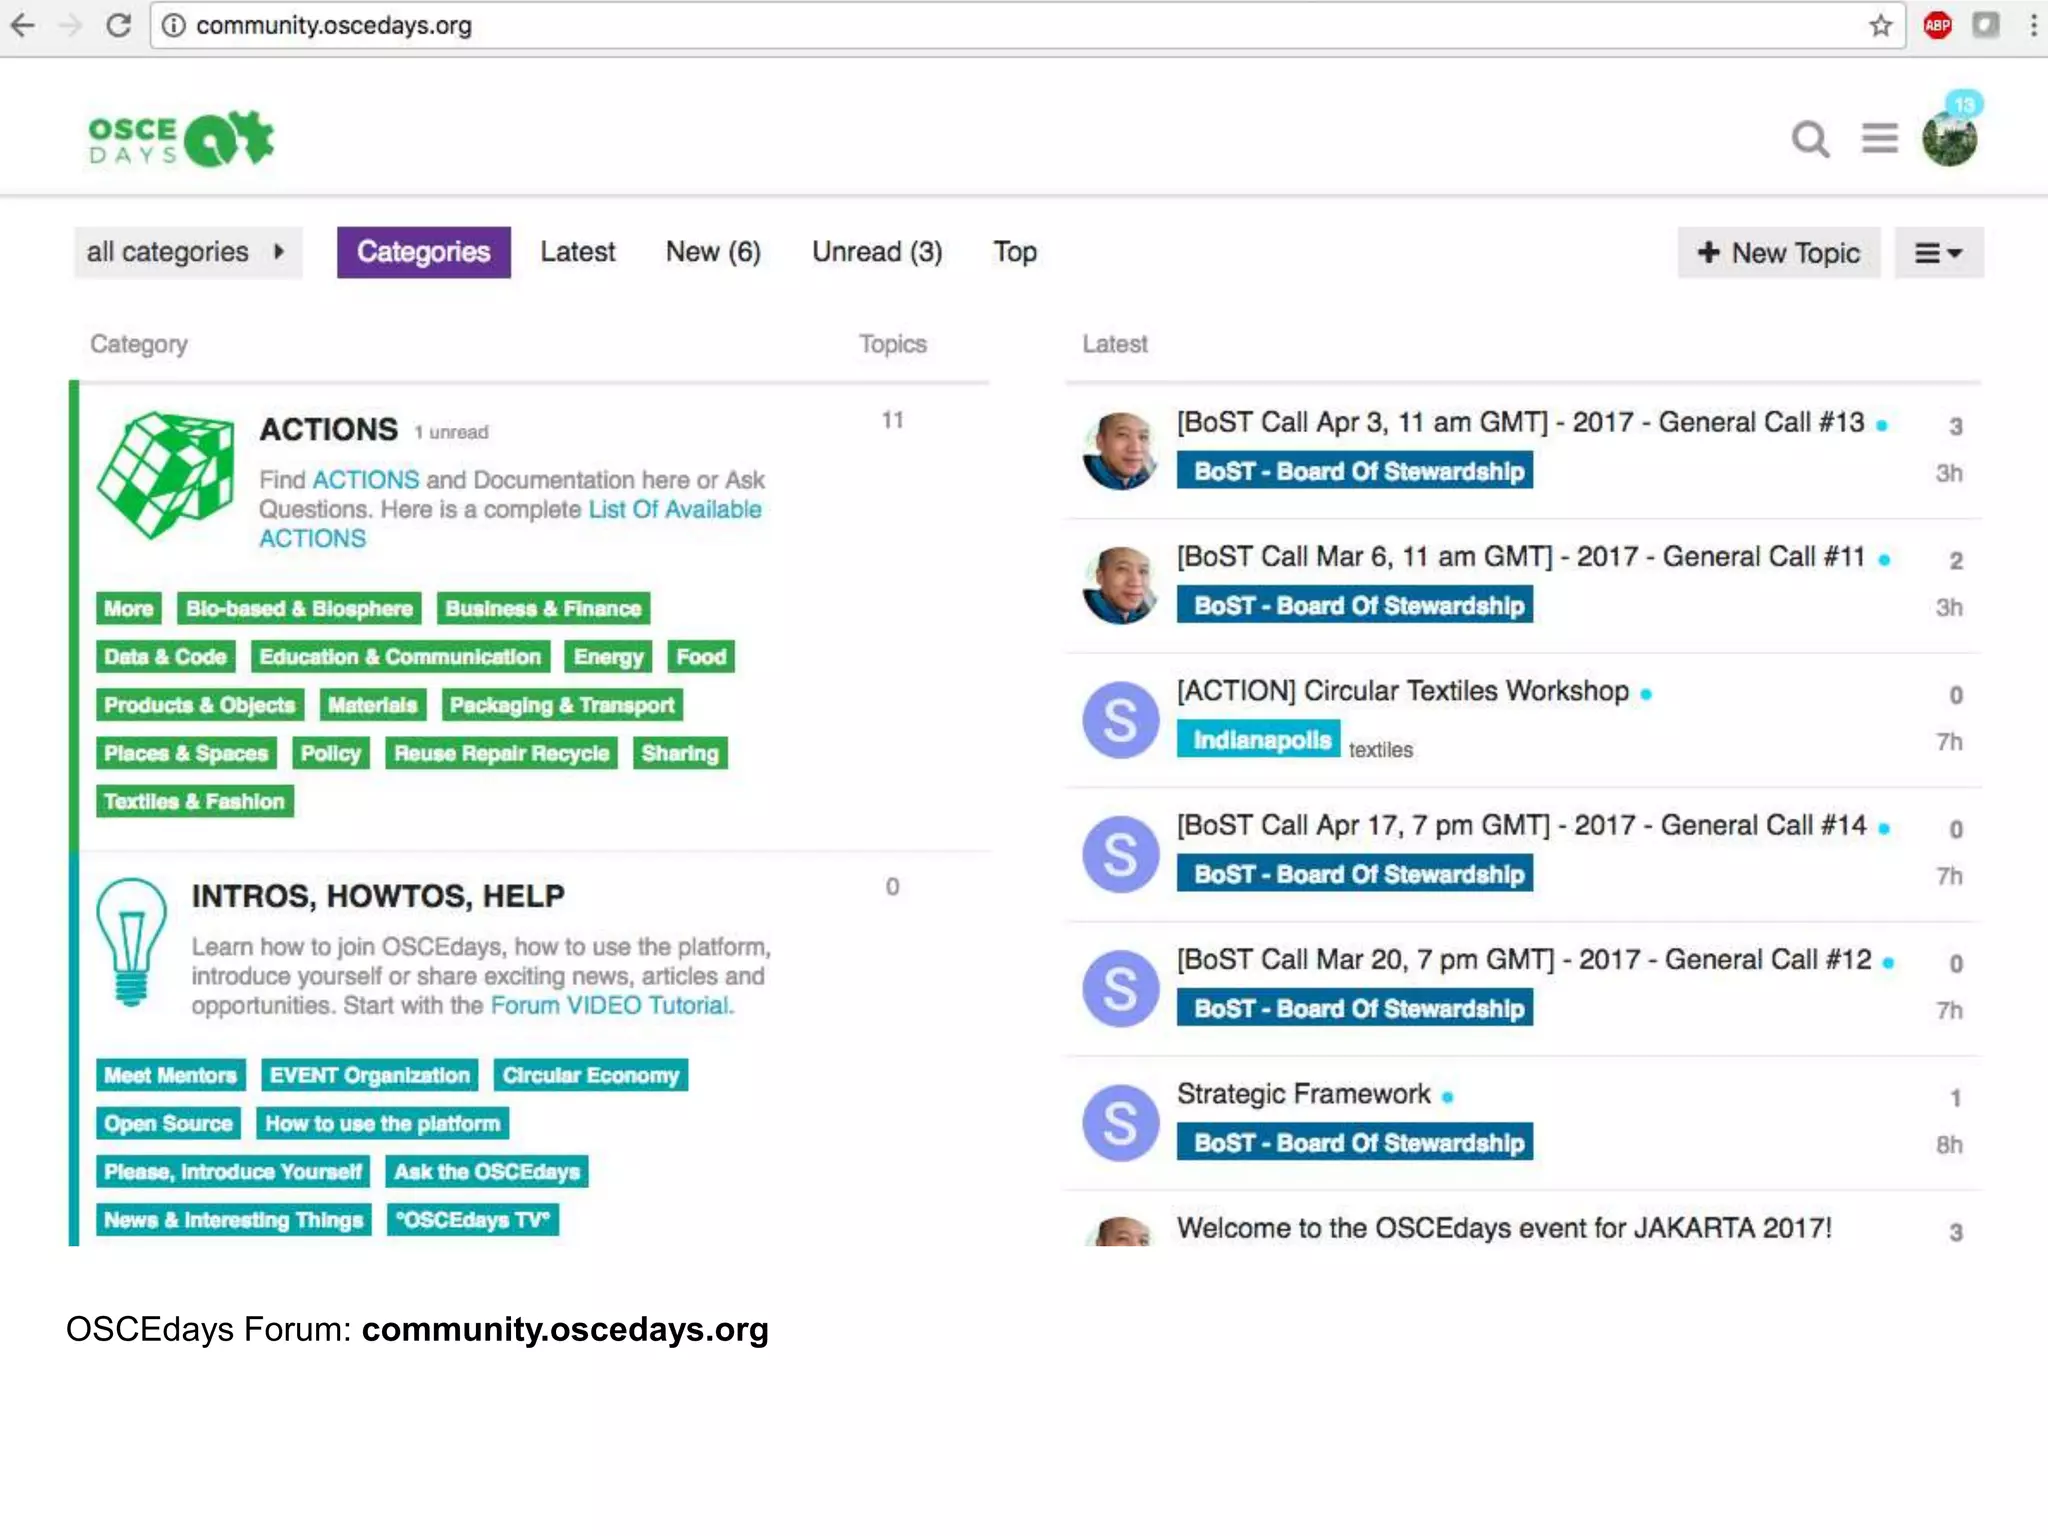Image resolution: width=2048 pixels, height=1536 pixels.
Task: Click the lightbulb Intros category icon
Action: tap(131, 942)
